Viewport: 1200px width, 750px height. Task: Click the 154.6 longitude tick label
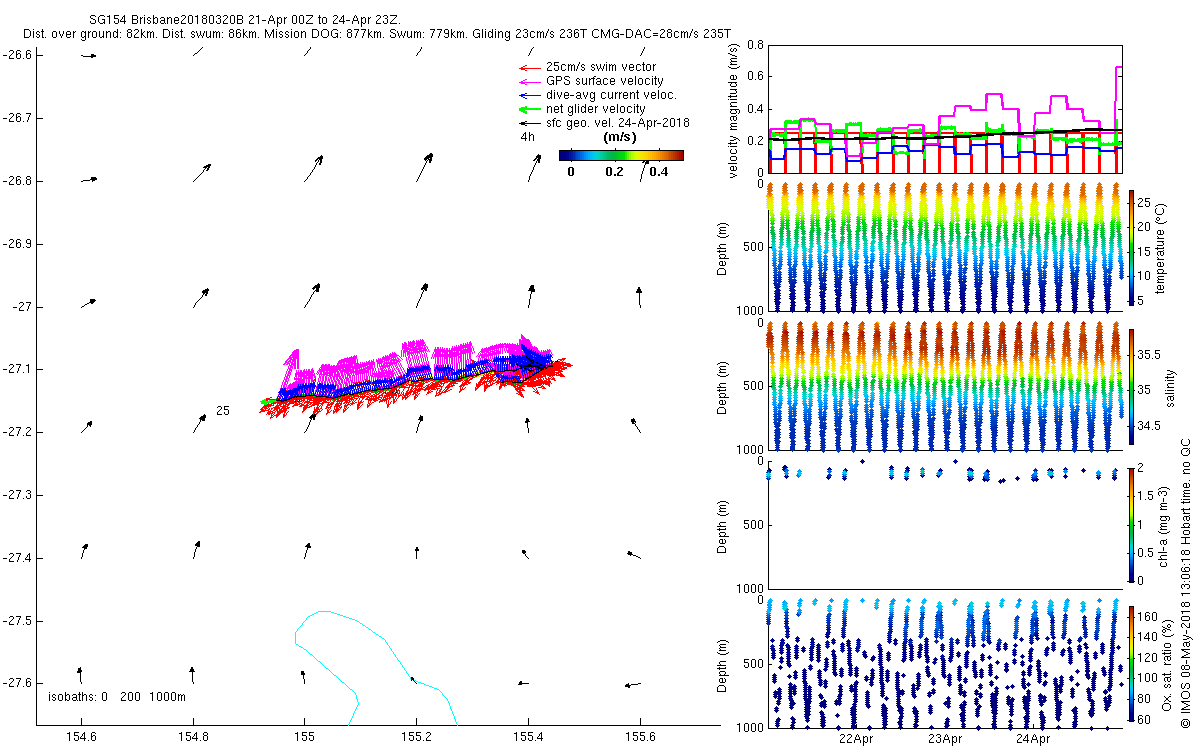[x=81, y=738]
